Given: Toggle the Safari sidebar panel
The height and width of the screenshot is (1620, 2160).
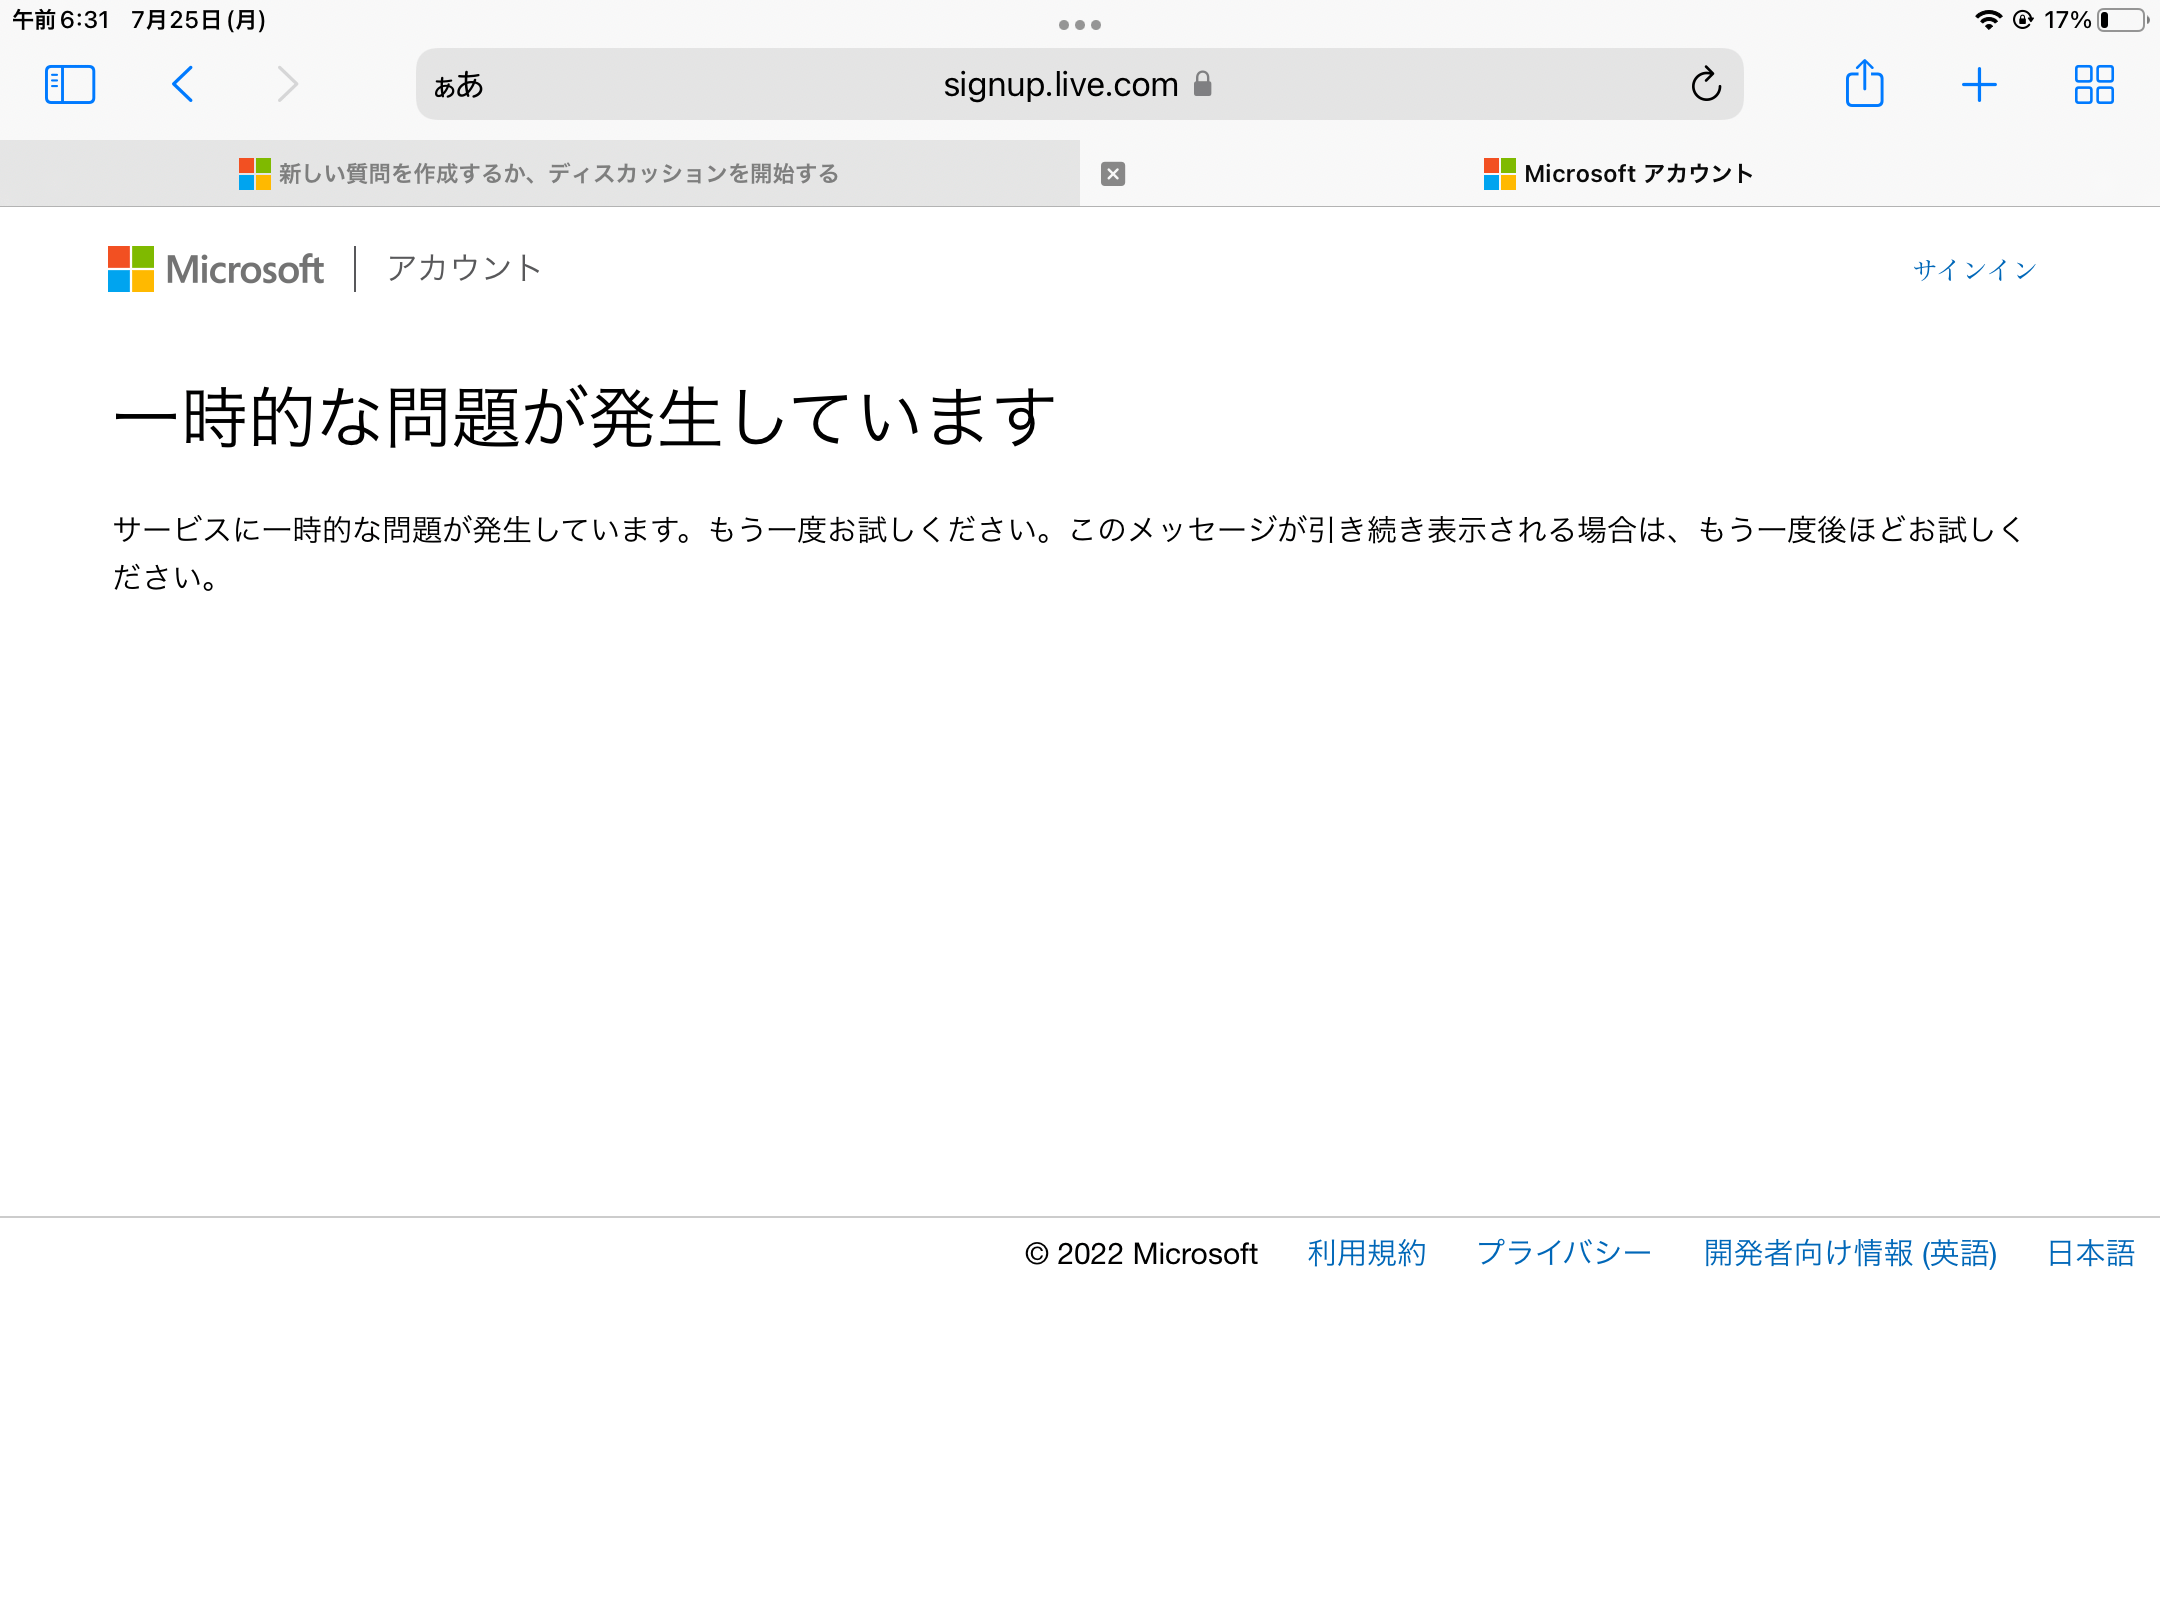Looking at the screenshot, I should coord(70,85).
